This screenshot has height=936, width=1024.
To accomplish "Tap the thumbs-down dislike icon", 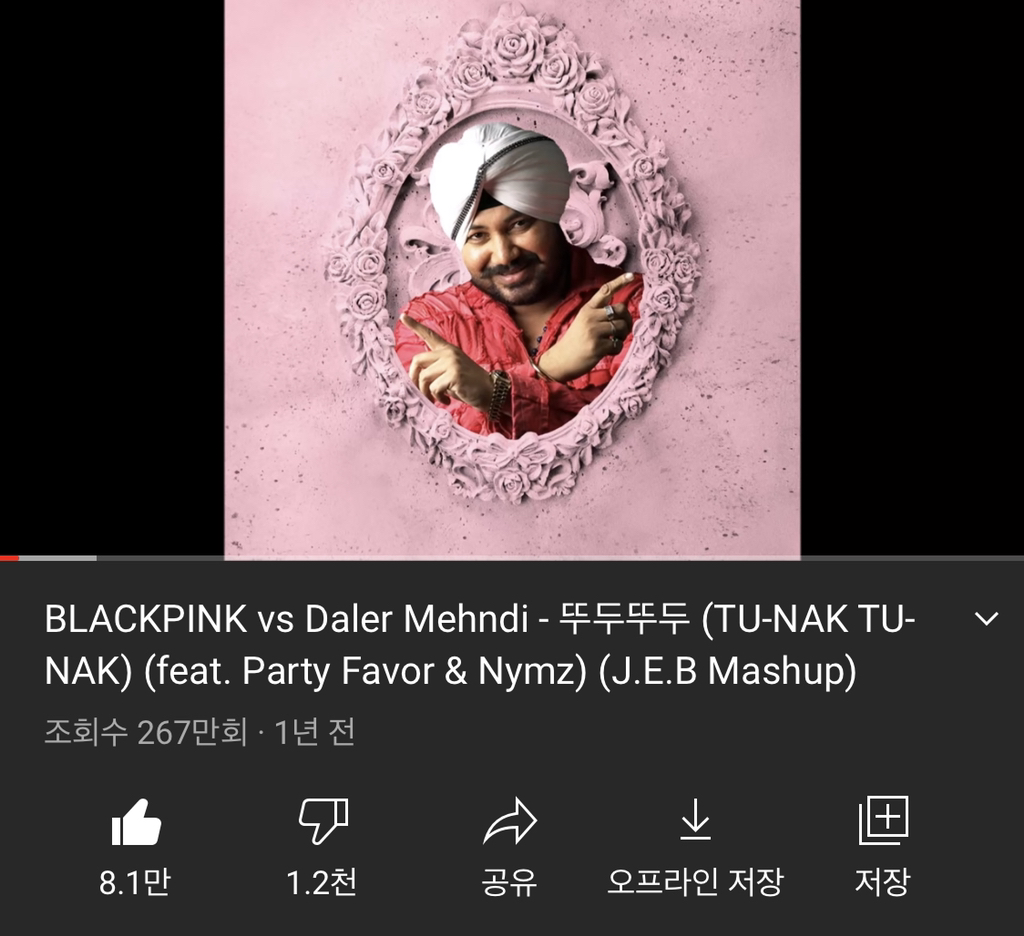I will pyautogui.click(x=323, y=820).
